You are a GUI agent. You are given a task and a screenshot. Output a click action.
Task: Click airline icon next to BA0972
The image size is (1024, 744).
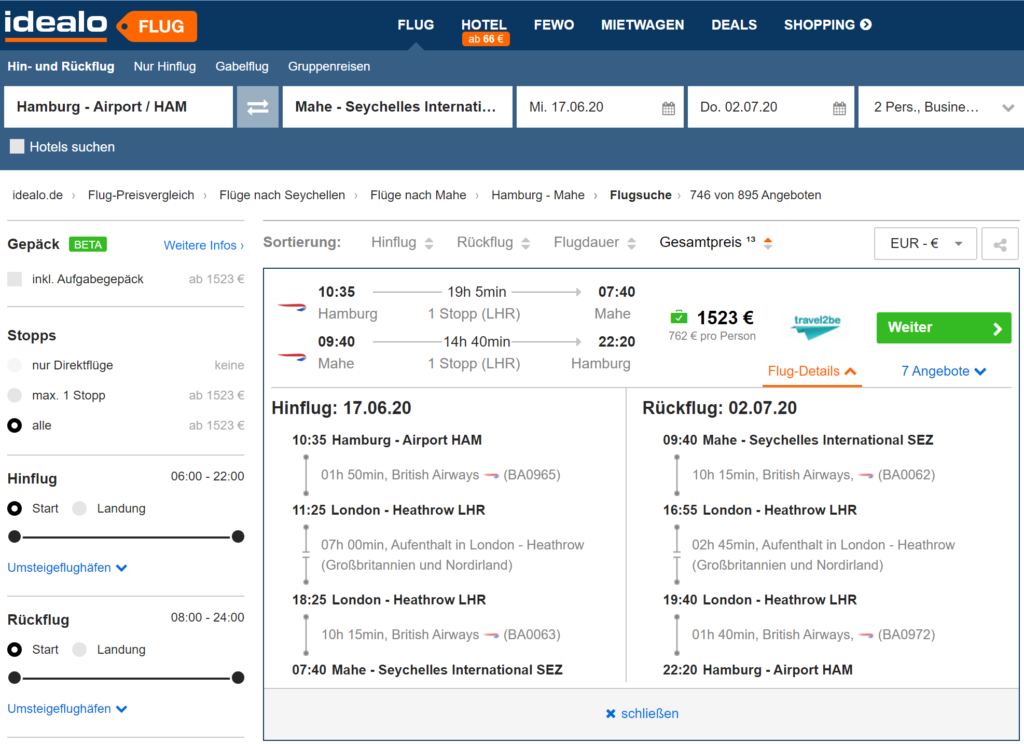pos(866,635)
